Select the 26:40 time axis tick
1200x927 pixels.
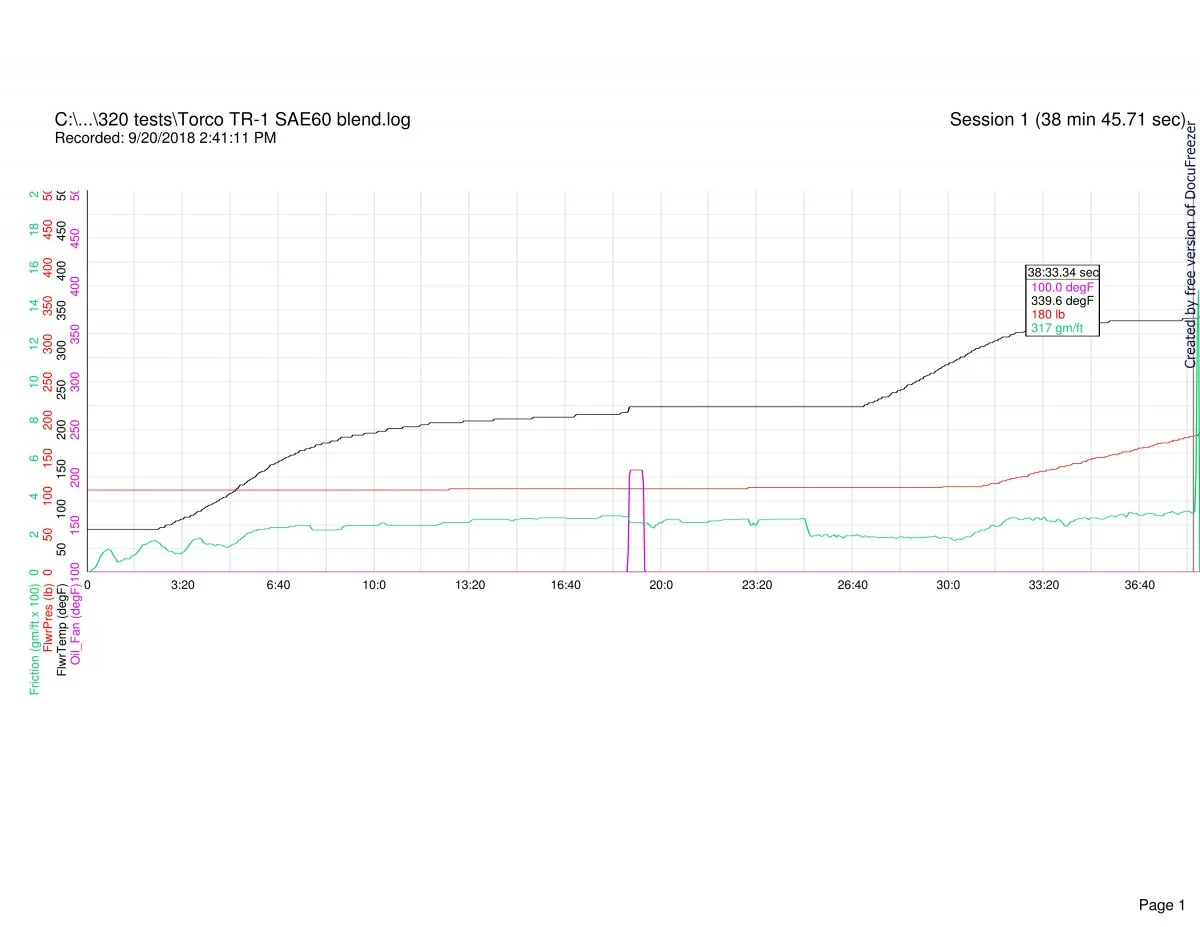(852, 585)
